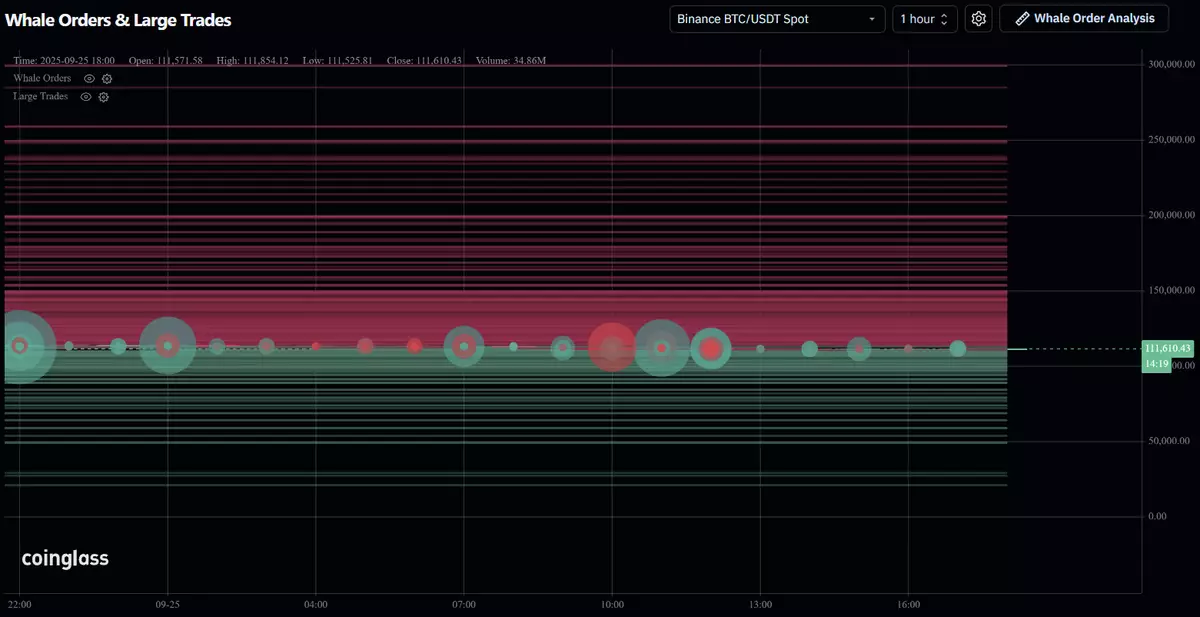
Task: Click the 10:00 time axis label
Action: coord(612,605)
